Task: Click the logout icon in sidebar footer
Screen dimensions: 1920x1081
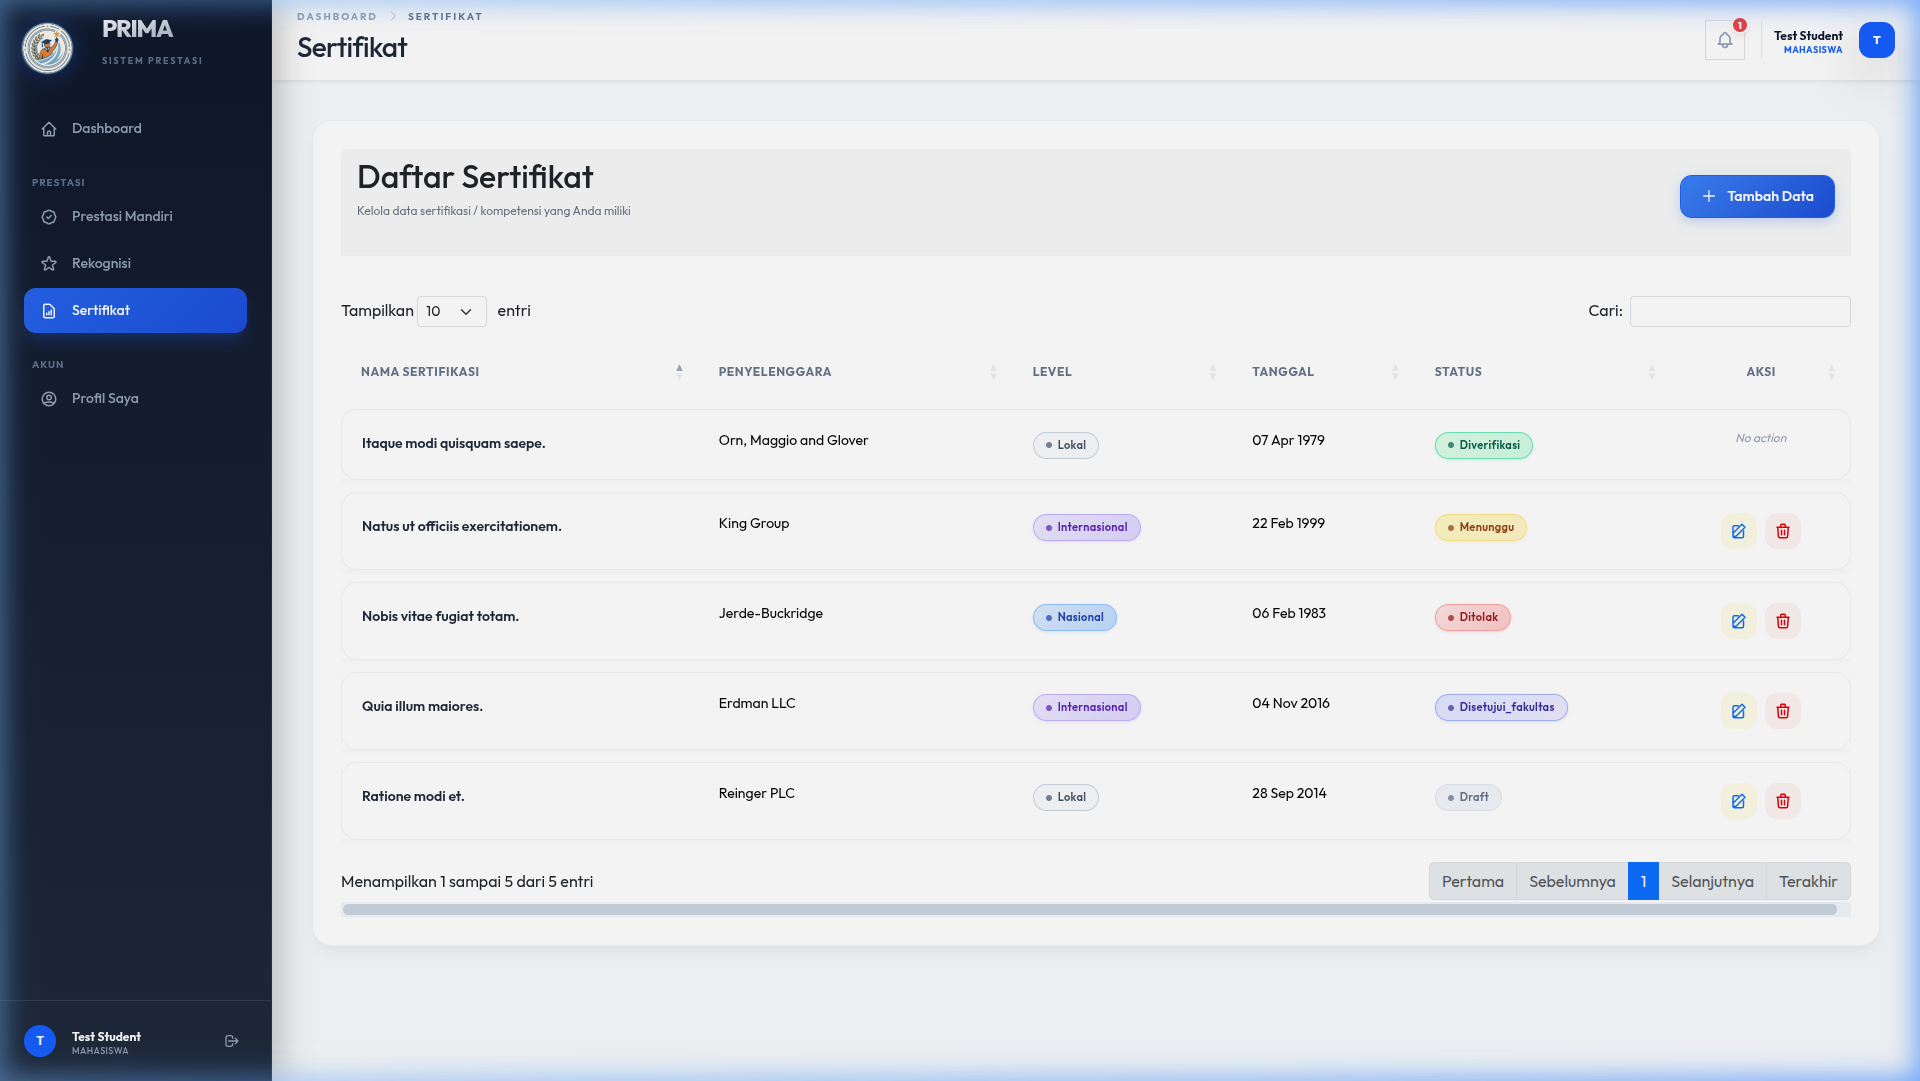Action: (232, 1041)
